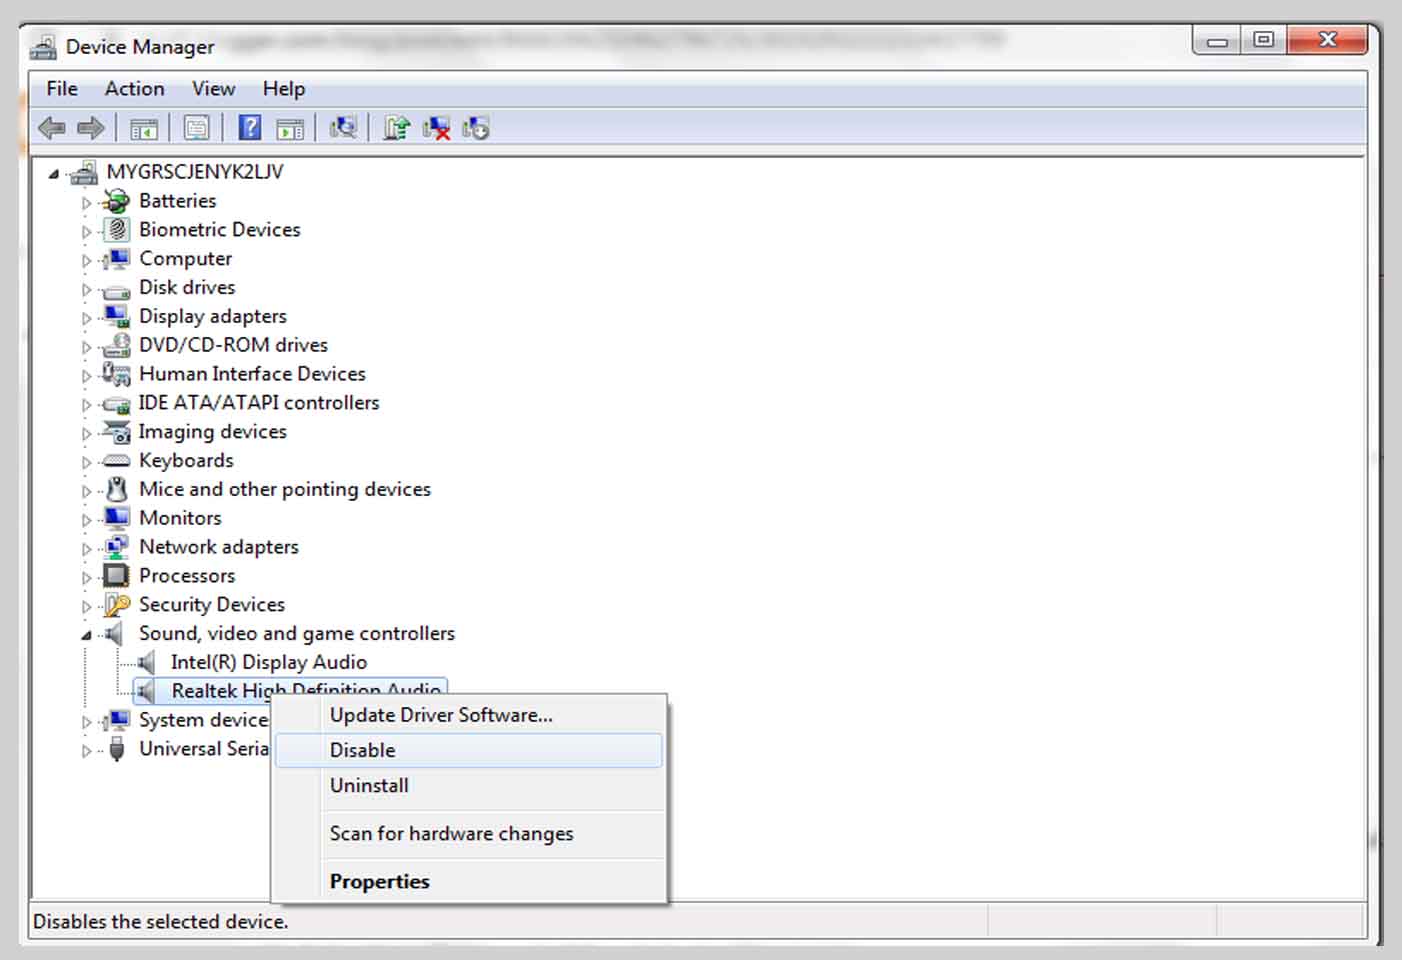Choose Disable from the context menu
This screenshot has width=1402, height=960.
click(362, 750)
